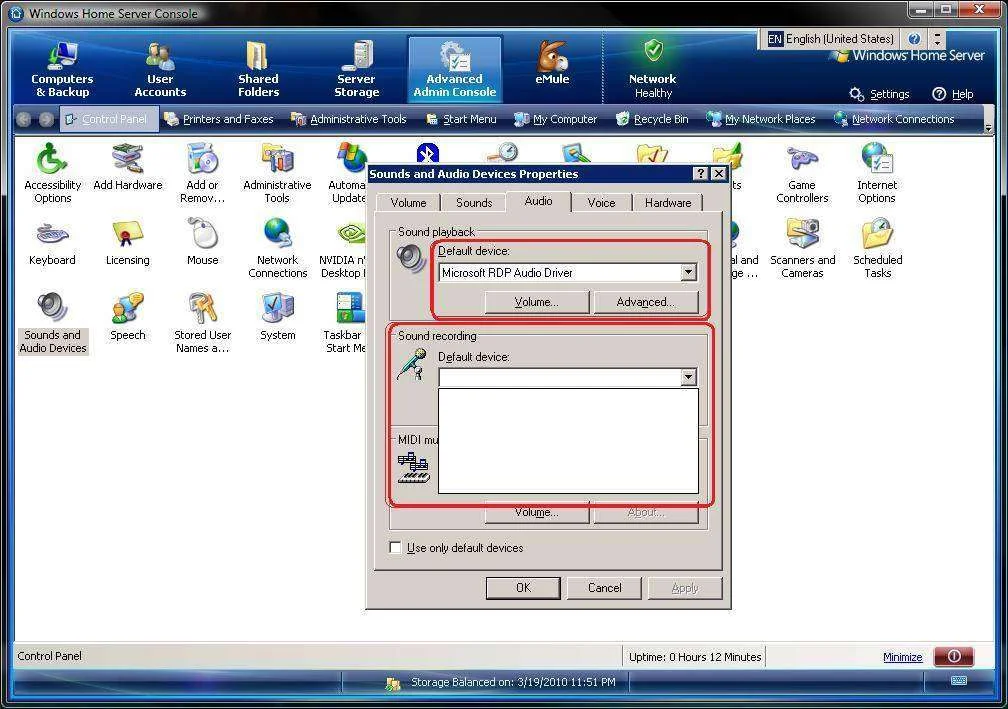The image size is (1008, 709).
Task: Click the language bar help icon
Action: click(914, 39)
